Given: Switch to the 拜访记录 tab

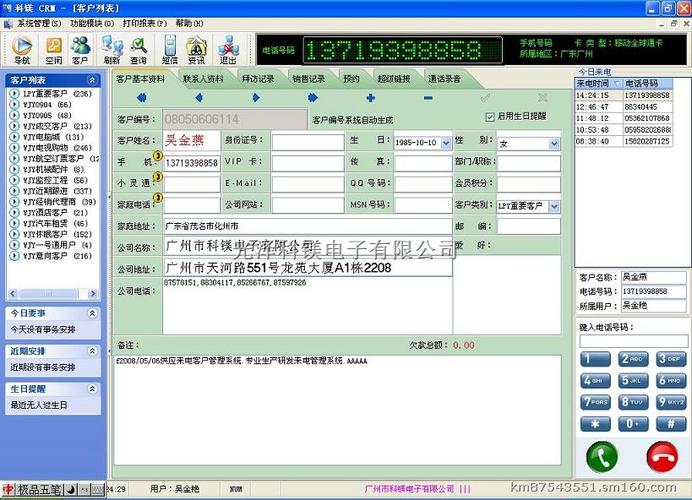Looking at the screenshot, I should [x=258, y=79].
